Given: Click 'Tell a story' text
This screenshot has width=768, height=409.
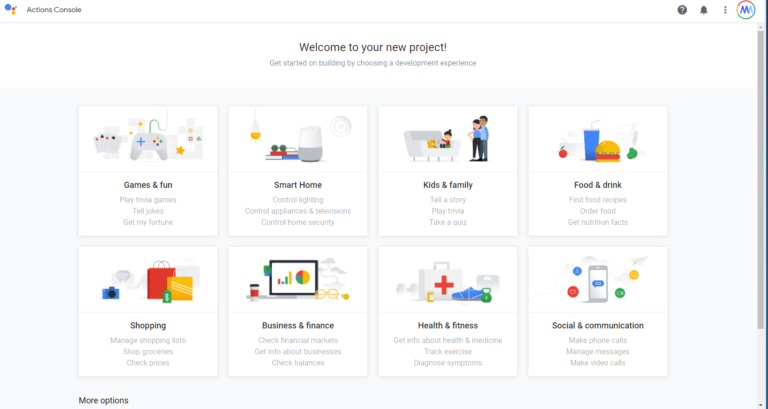Looking at the screenshot, I should [448, 200].
